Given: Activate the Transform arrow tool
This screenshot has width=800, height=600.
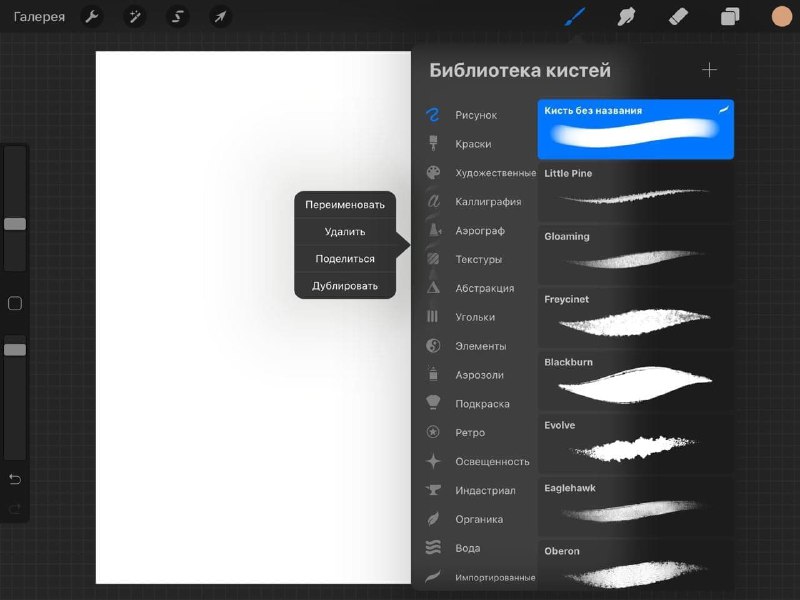Looking at the screenshot, I should coord(220,17).
